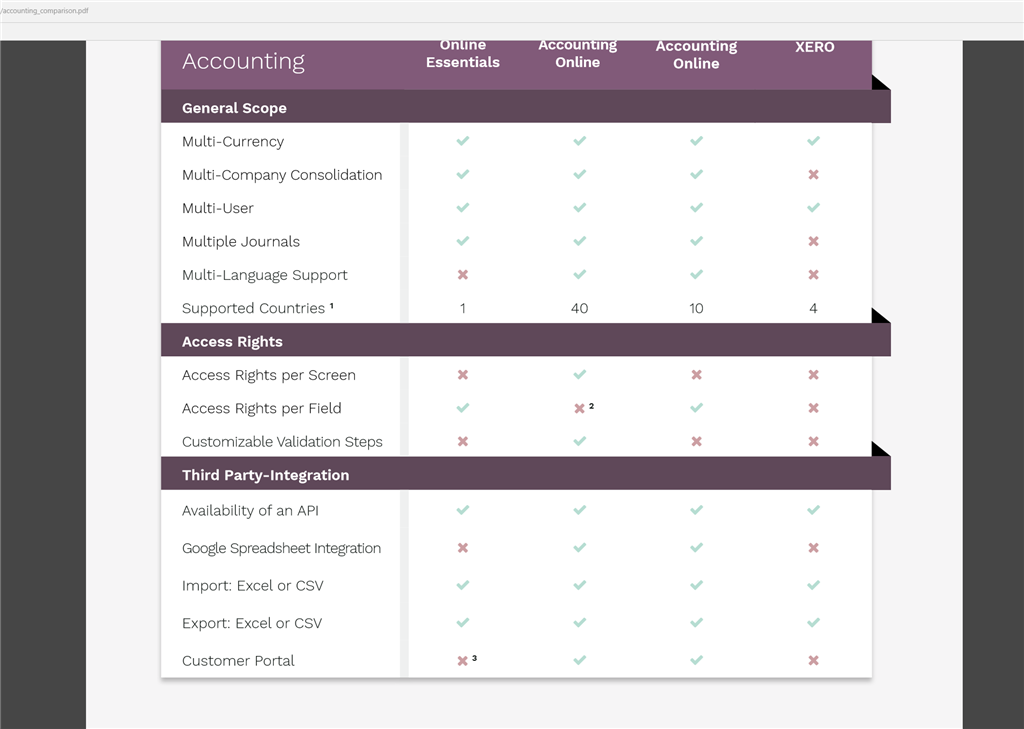Click the 'XERO' column header
1024x729 pixels.
click(814, 47)
